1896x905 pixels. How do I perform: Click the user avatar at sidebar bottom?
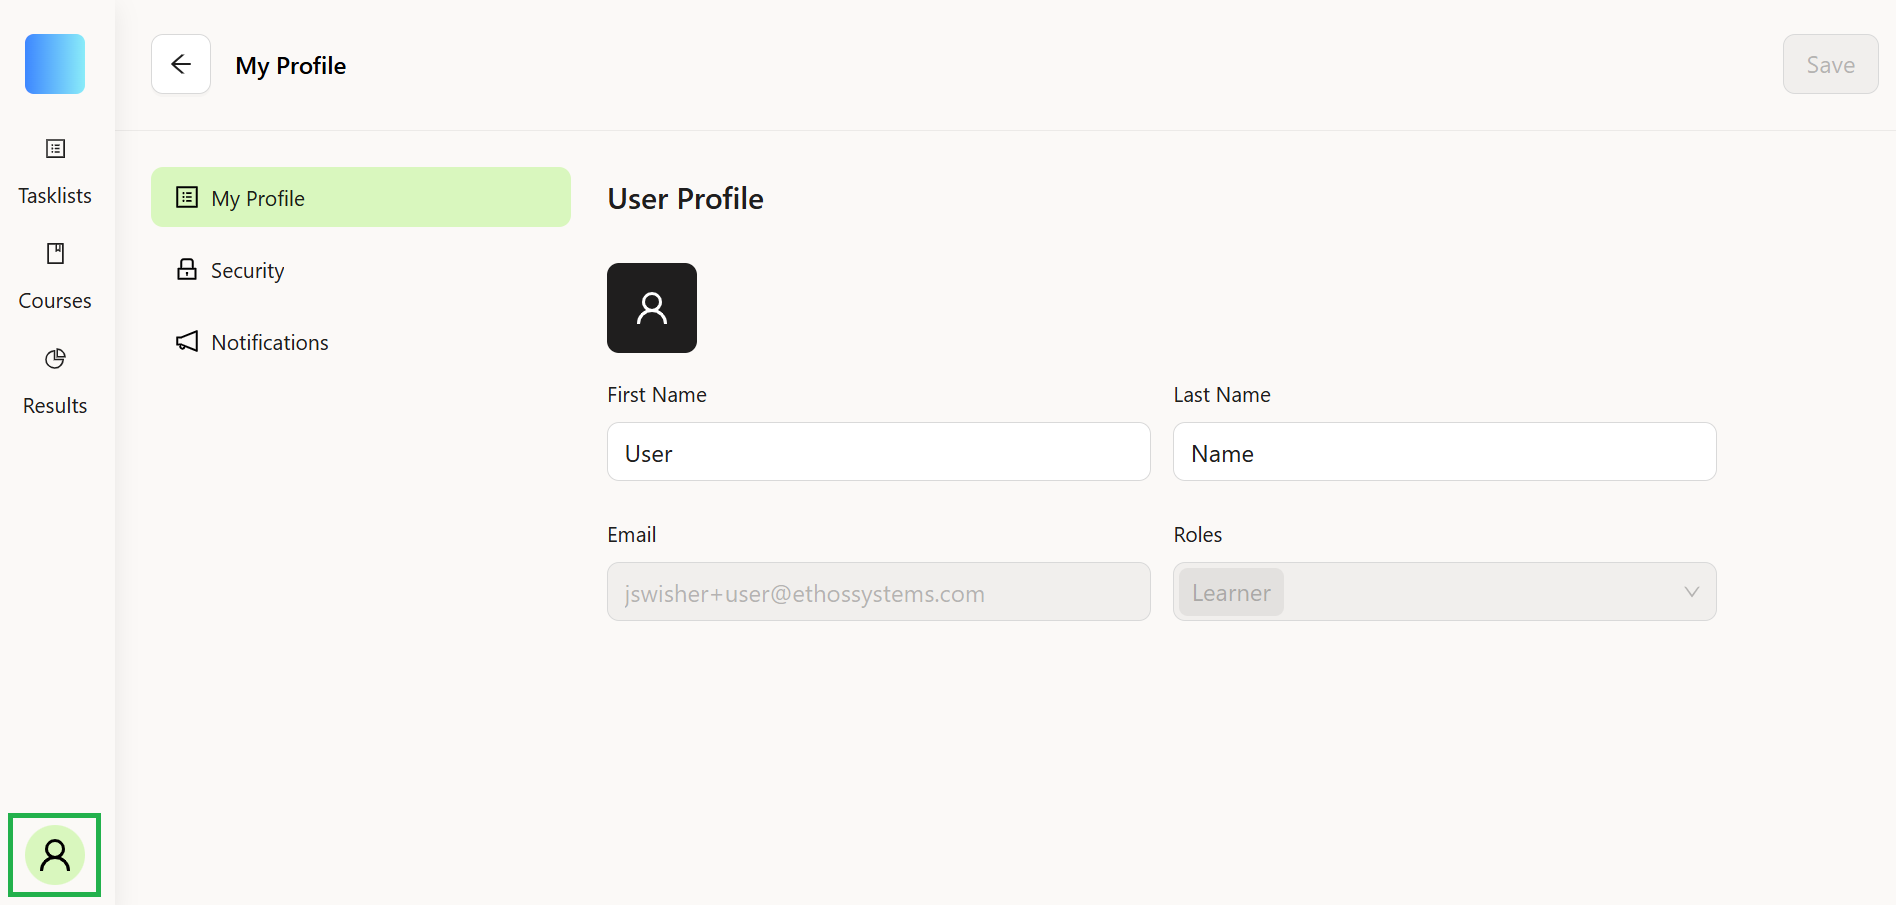tap(55, 855)
